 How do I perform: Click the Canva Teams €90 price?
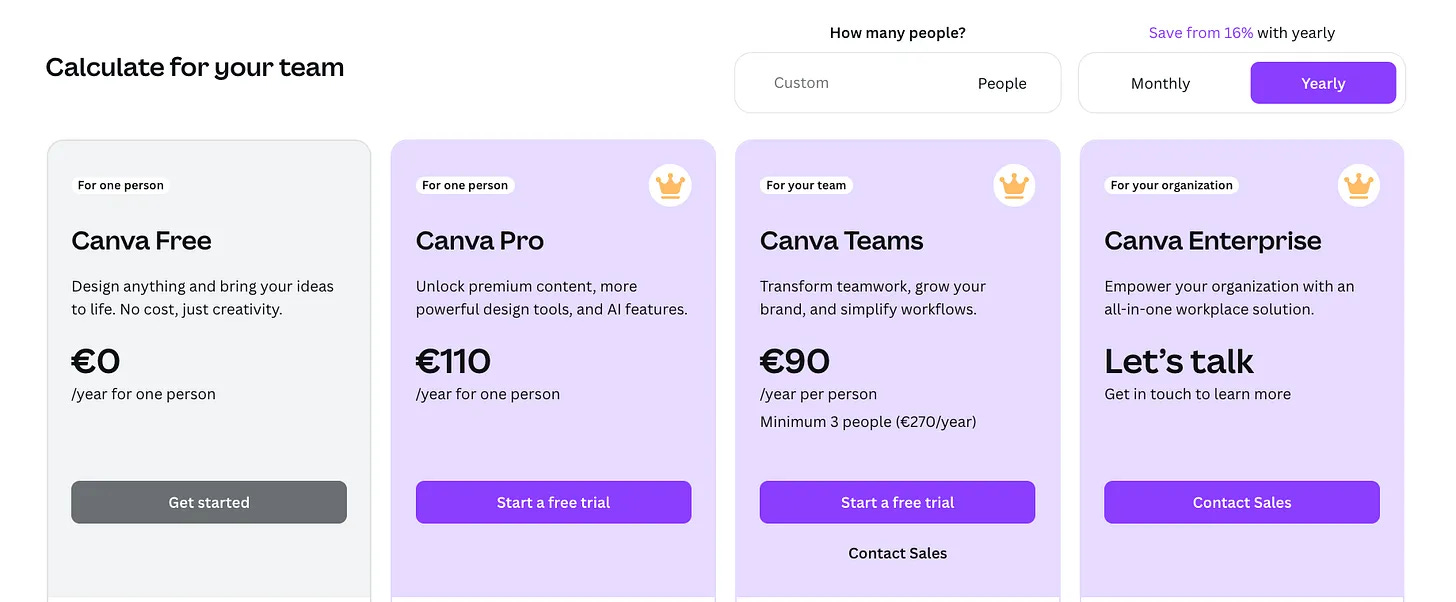[795, 361]
